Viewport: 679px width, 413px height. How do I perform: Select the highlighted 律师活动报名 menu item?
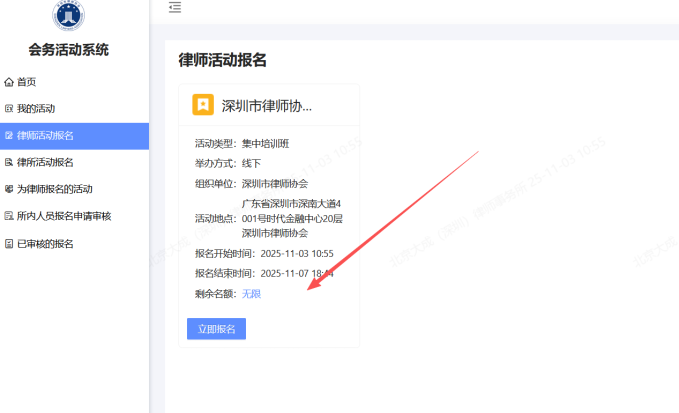pos(45,135)
